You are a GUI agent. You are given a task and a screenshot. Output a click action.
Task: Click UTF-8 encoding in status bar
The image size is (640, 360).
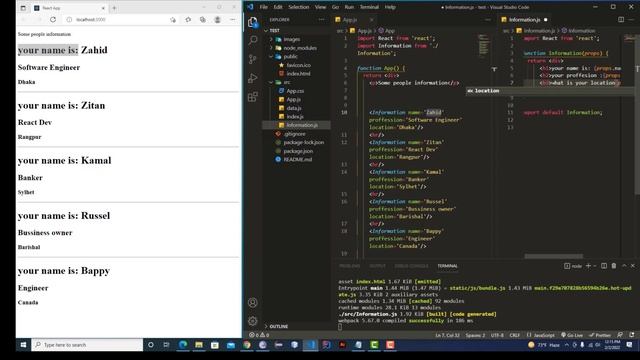[x=497, y=335]
